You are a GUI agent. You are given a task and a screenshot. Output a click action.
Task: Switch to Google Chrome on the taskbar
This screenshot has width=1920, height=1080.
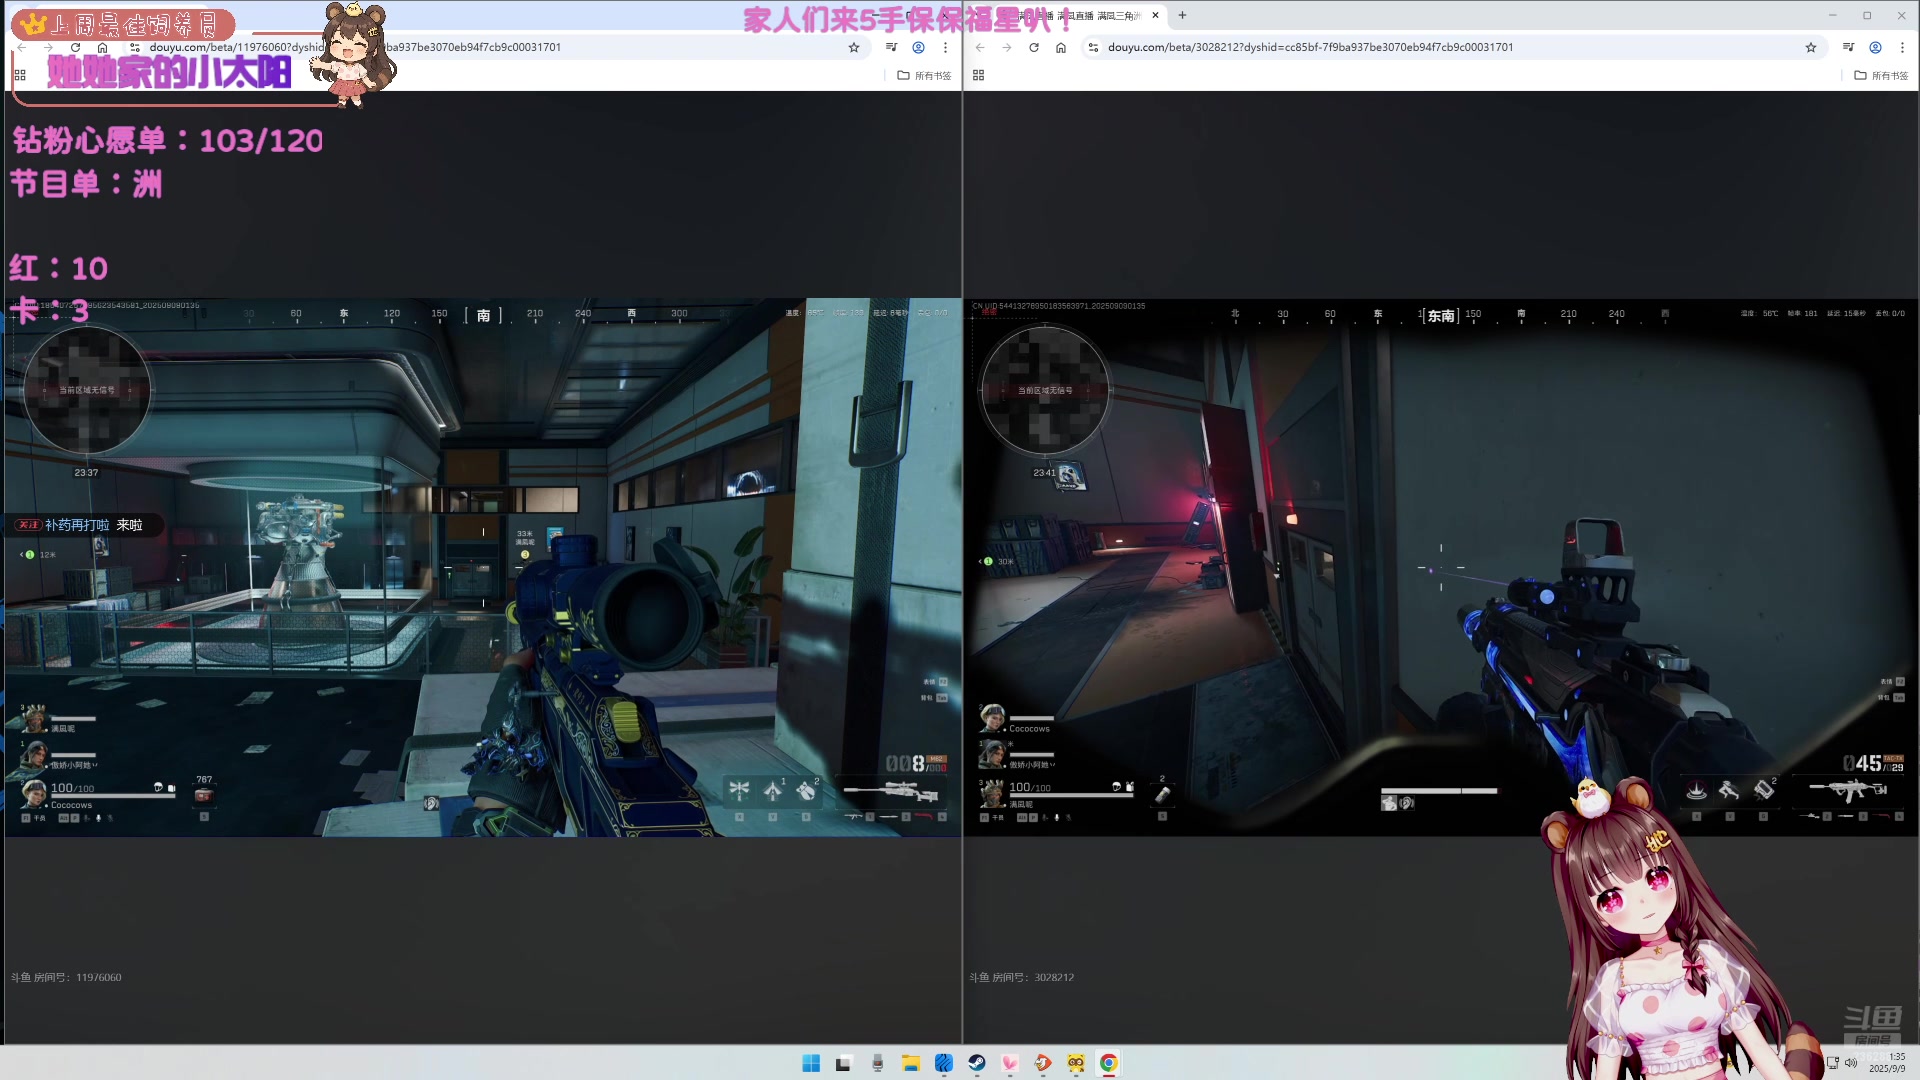[1109, 1063]
